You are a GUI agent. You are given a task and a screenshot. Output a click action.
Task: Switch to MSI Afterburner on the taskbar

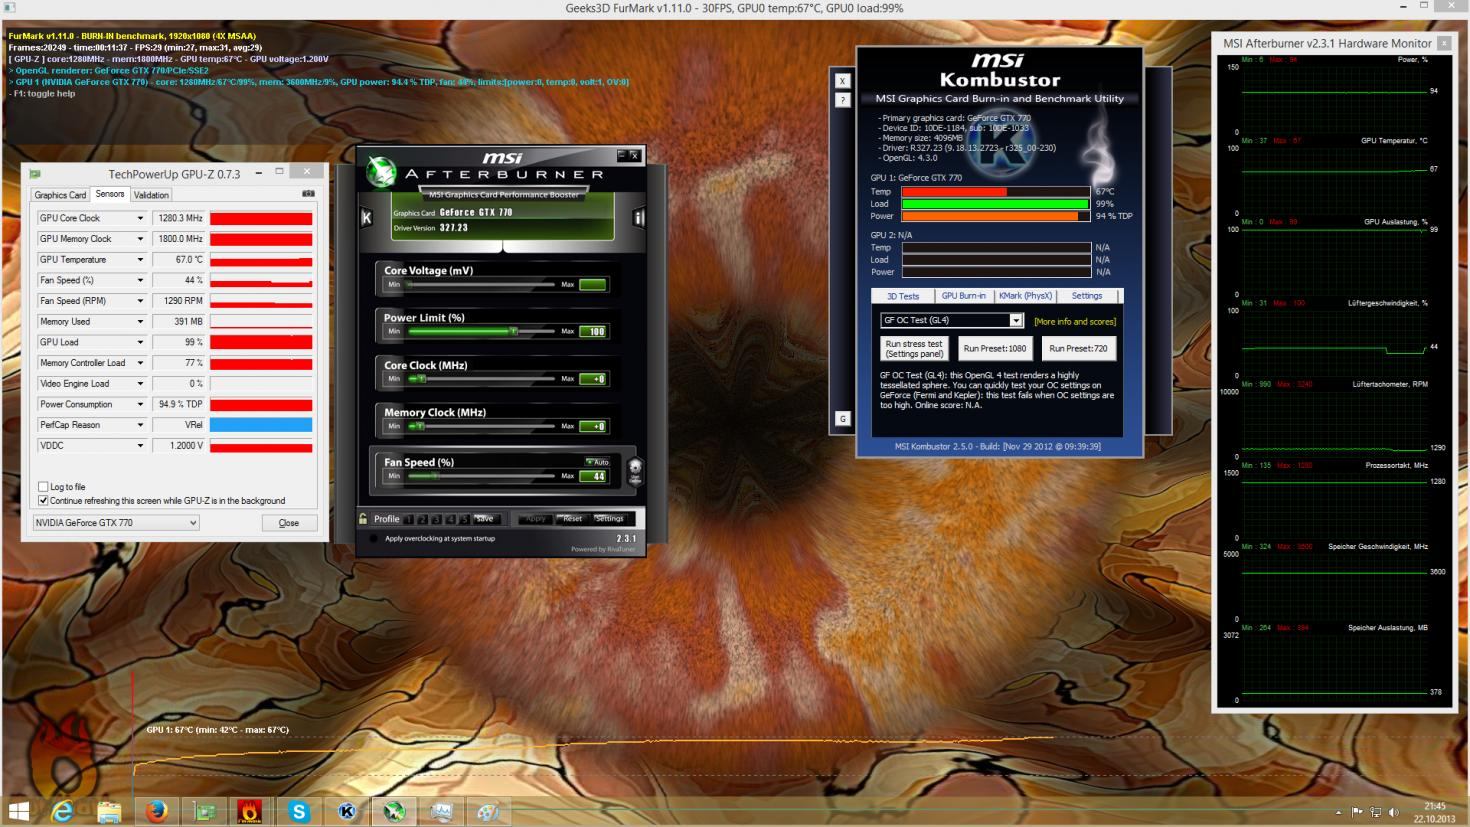(394, 811)
